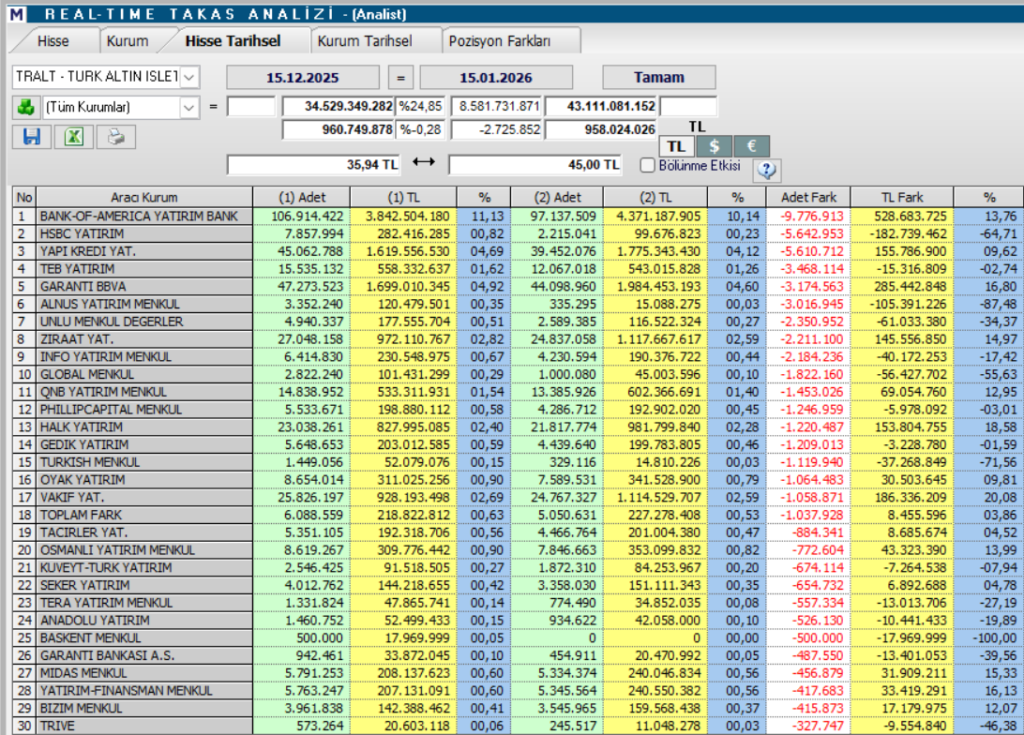Click the double-arrow price swap symbol
The height and width of the screenshot is (735, 1024).
click(x=424, y=161)
